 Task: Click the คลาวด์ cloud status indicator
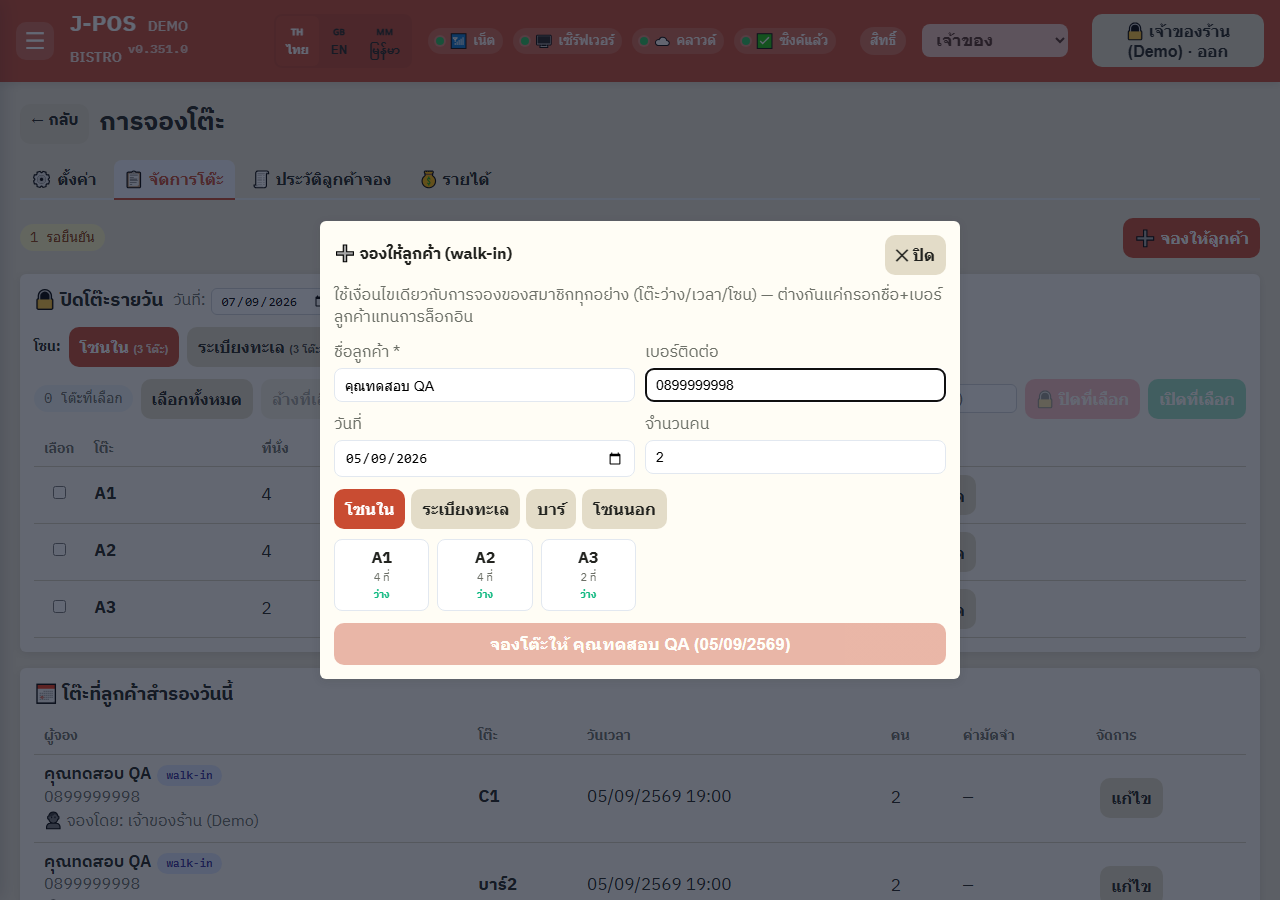[680, 41]
